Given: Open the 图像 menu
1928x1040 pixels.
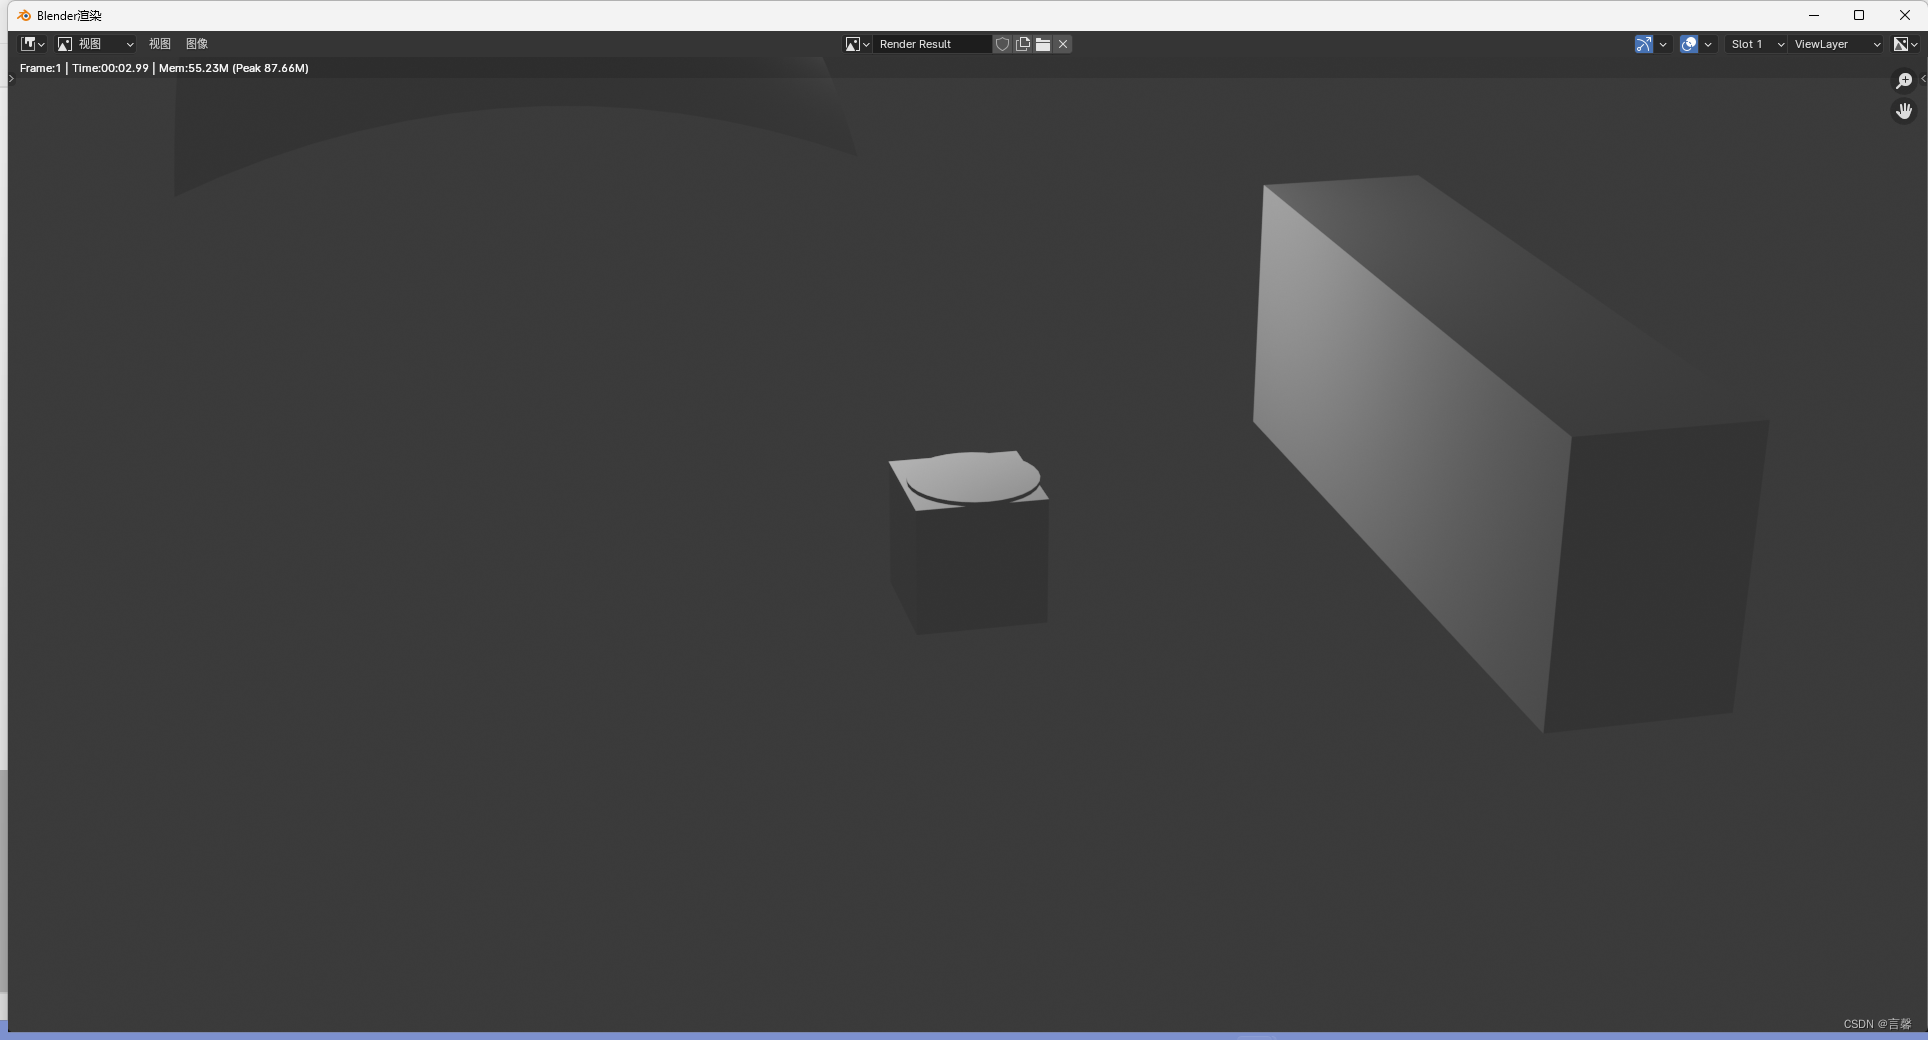Looking at the screenshot, I should point(197,44).
